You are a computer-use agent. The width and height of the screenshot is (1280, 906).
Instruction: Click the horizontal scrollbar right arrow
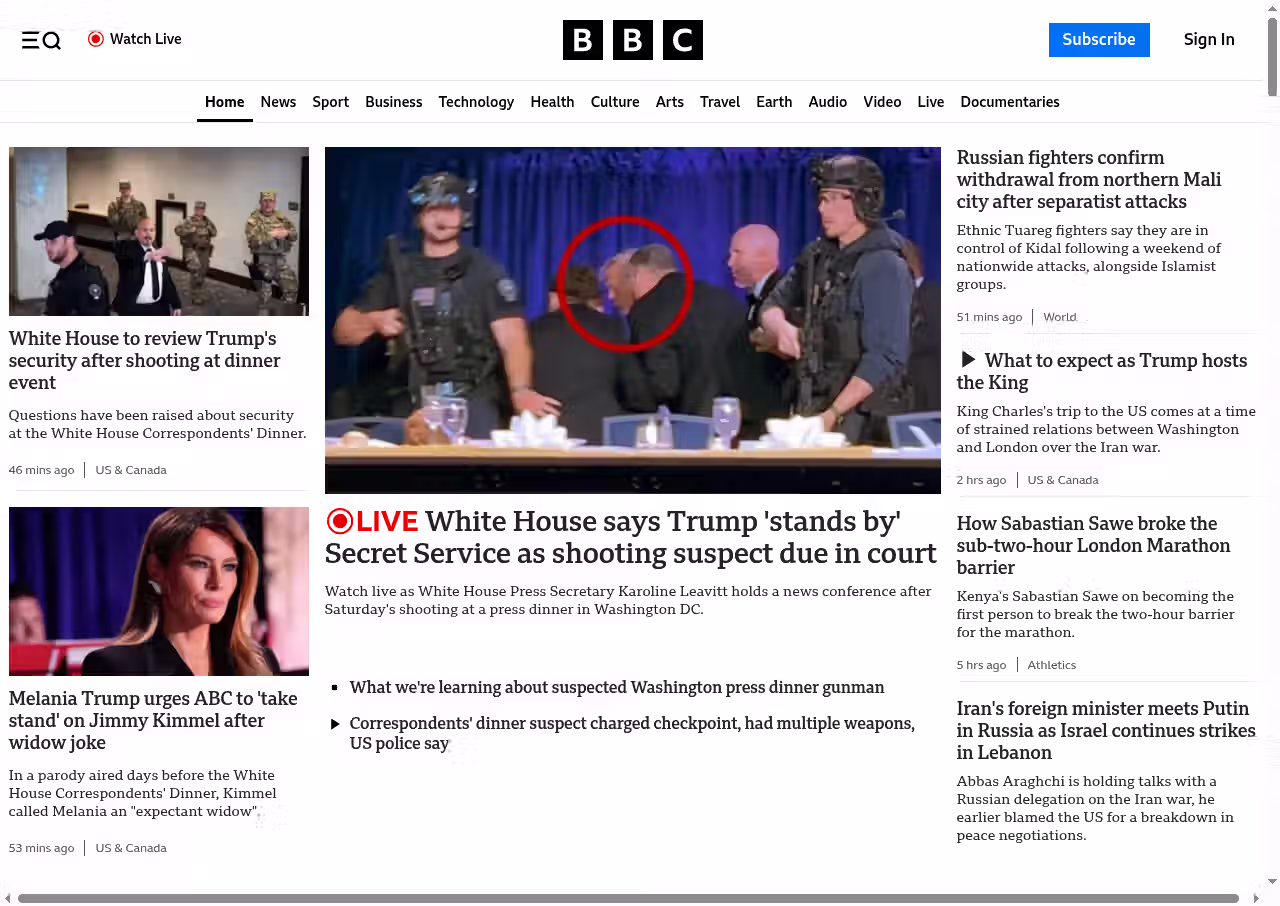coord(1256,898)
